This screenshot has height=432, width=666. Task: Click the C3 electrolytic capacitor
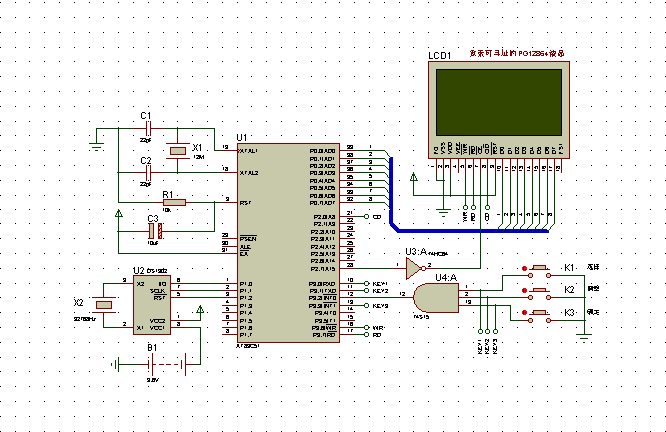tap(154, 230)
